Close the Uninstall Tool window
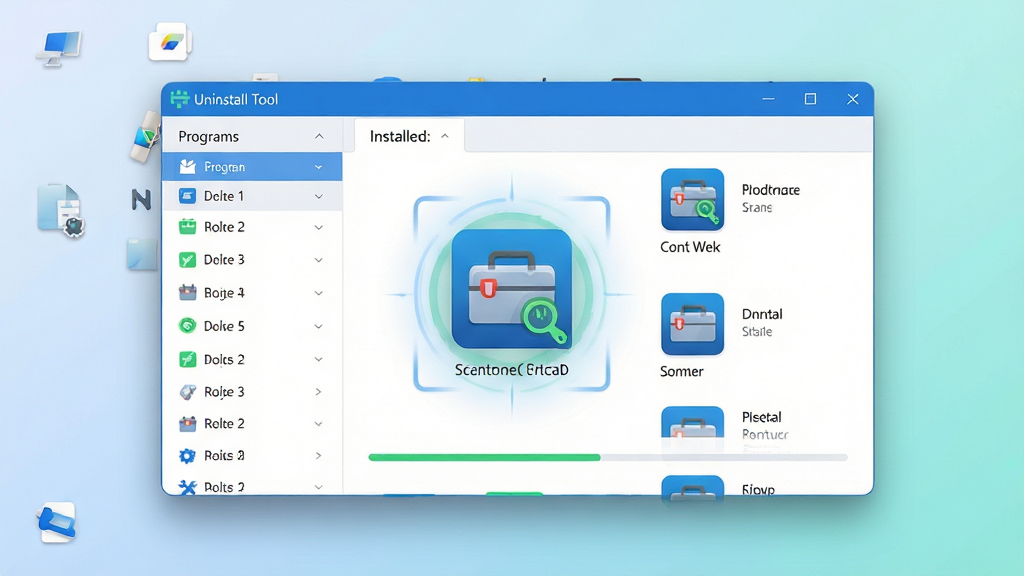Screen dimensions: 1024x576 852,99
